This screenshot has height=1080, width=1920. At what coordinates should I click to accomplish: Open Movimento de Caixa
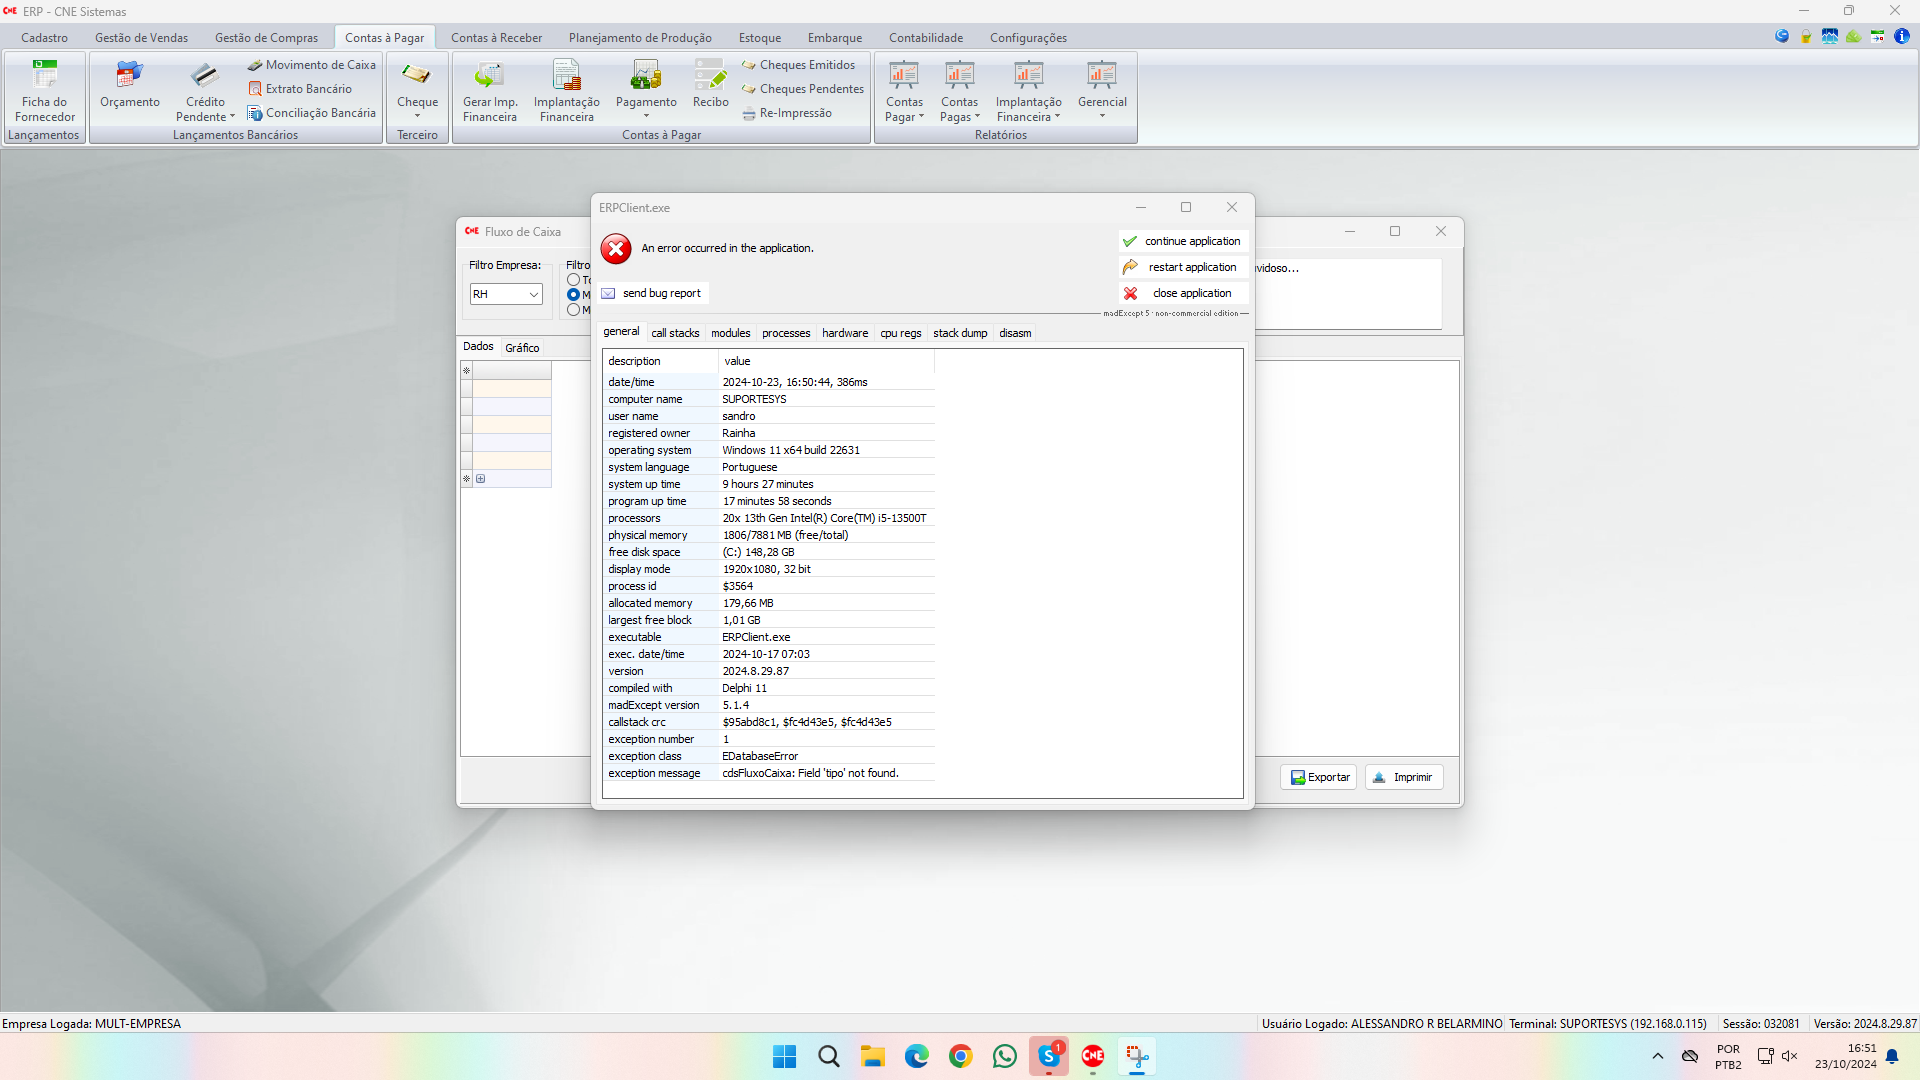pyautogui.click(x=312, y=65)
